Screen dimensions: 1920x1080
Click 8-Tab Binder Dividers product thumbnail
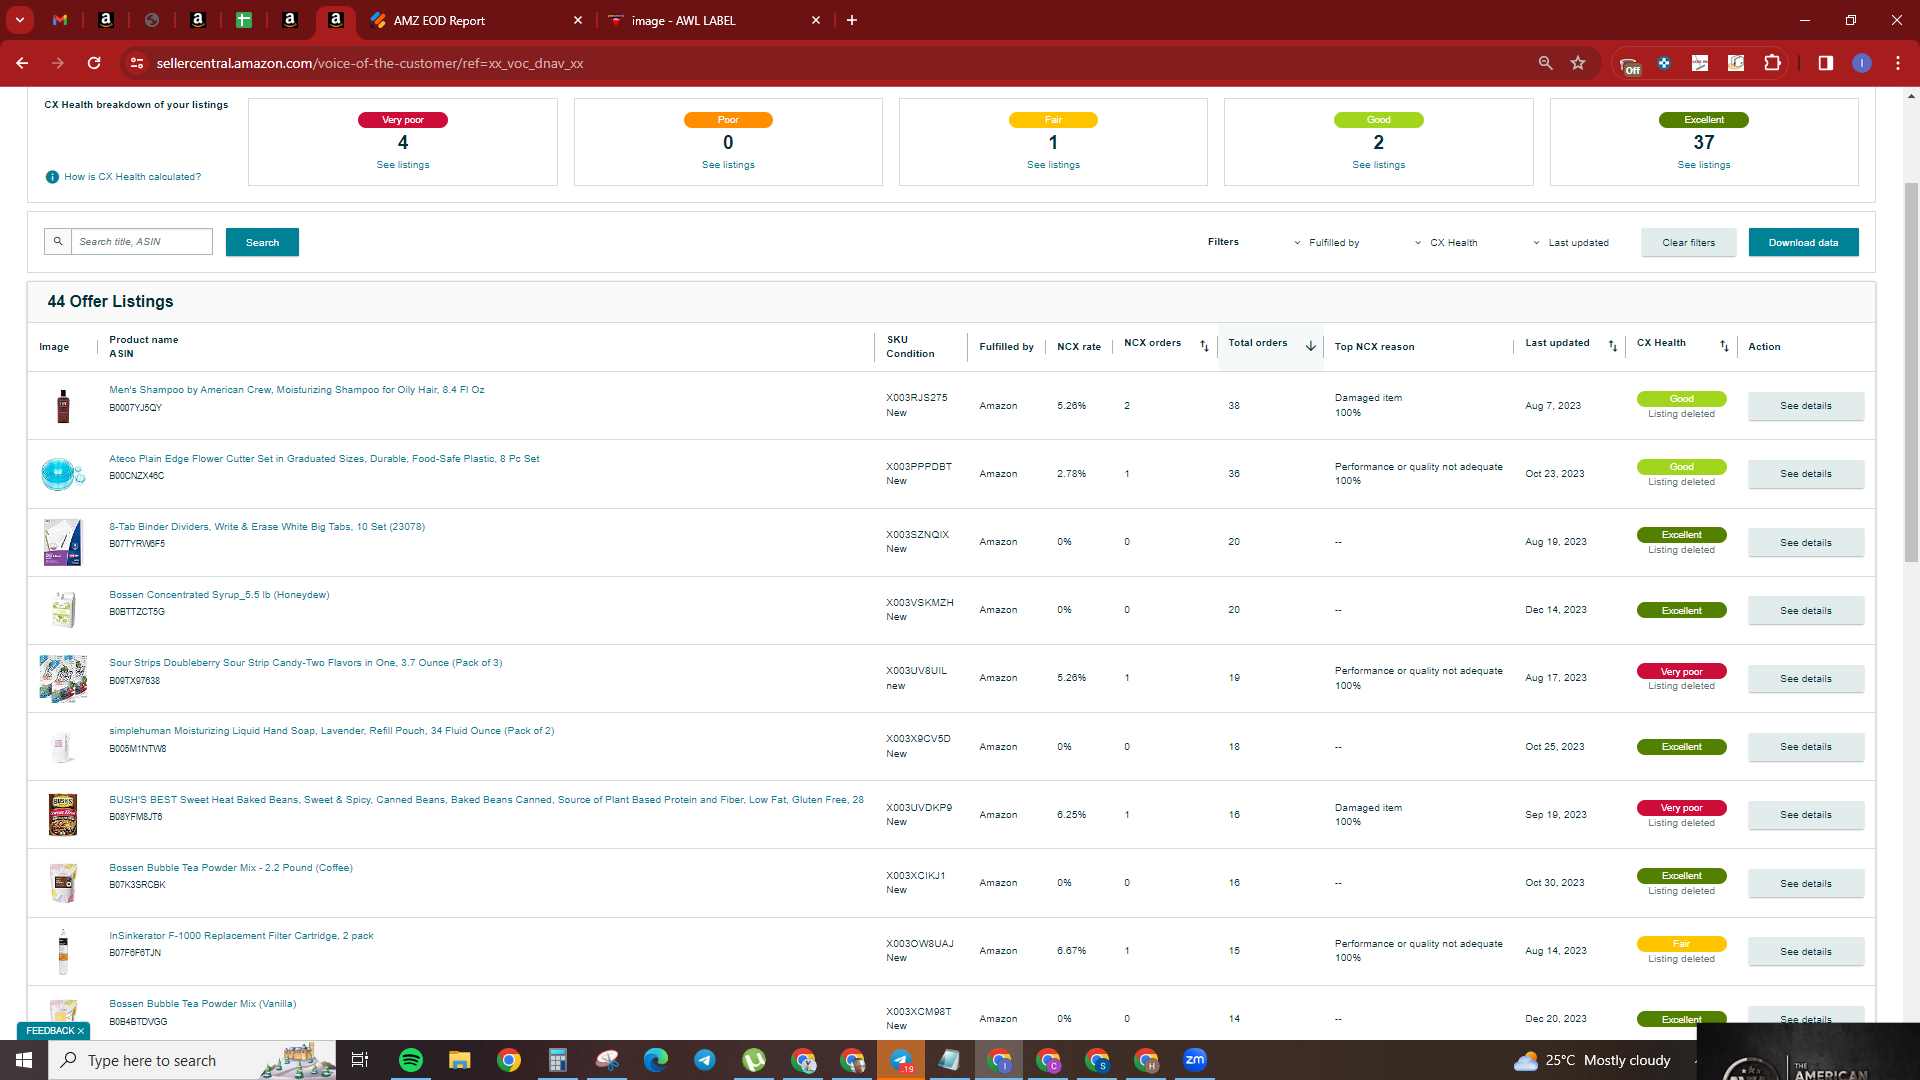(62, 542)
